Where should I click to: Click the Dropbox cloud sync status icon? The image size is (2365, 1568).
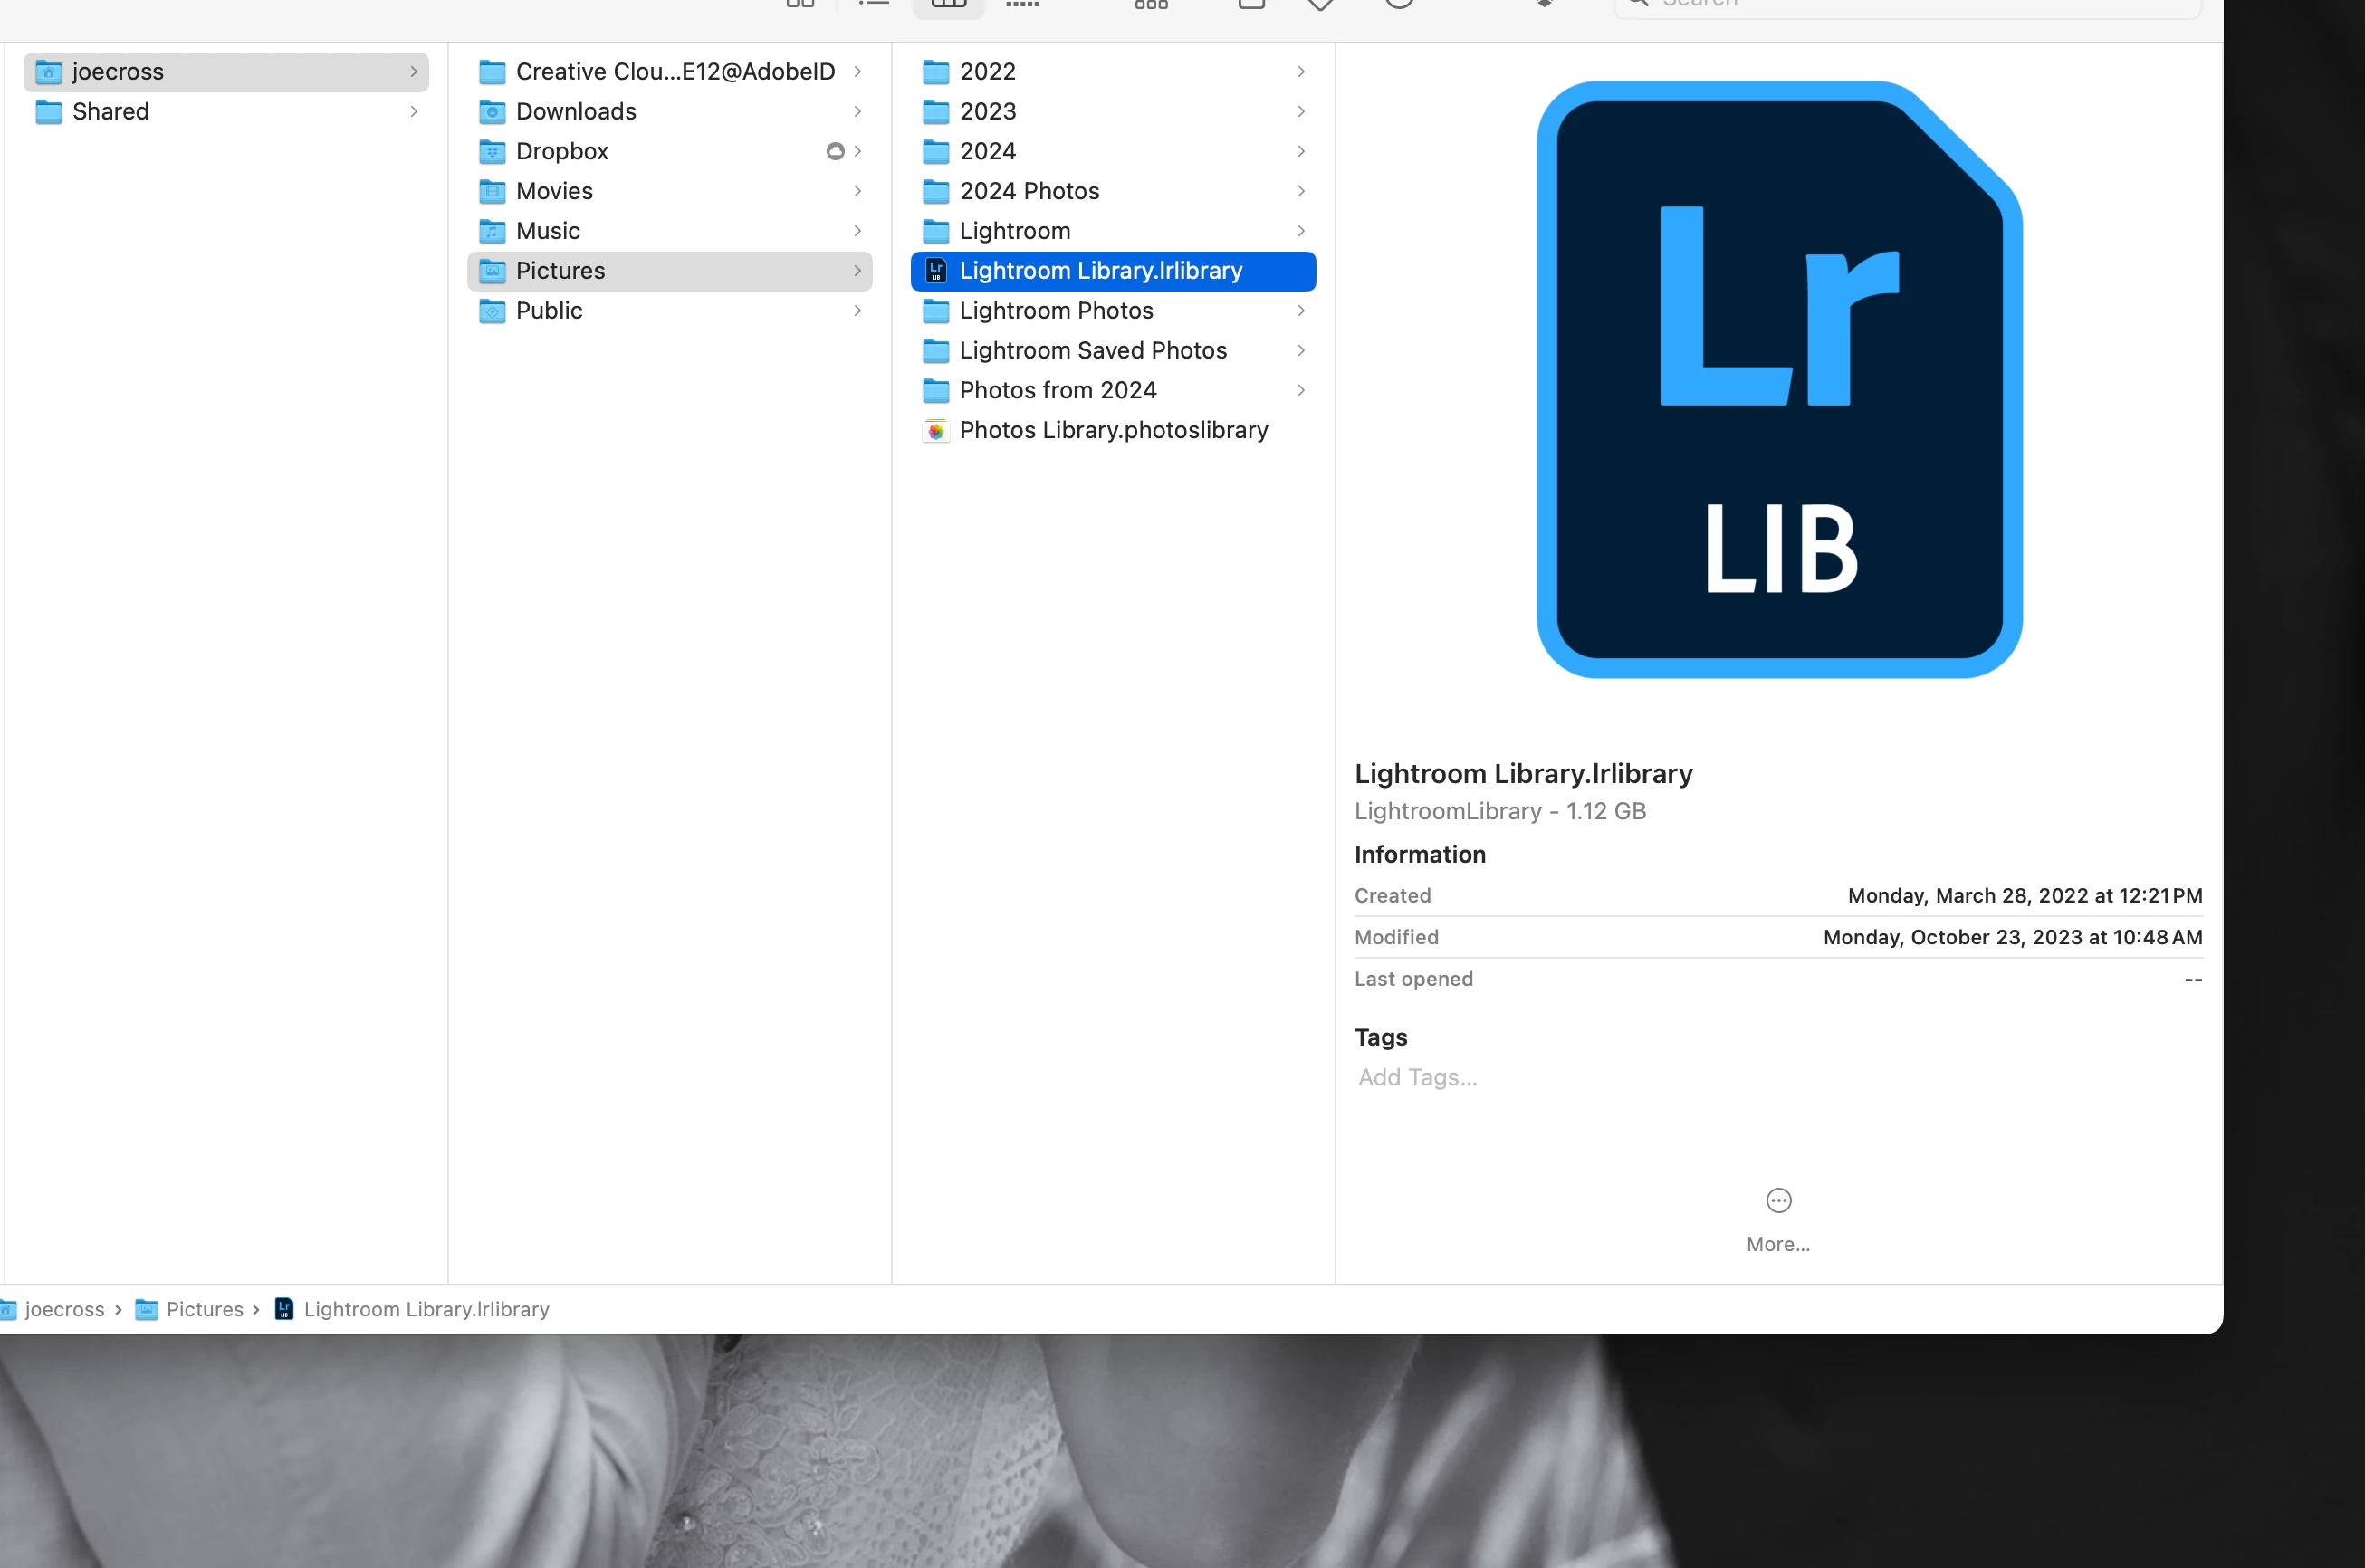(x=835, y=151)
